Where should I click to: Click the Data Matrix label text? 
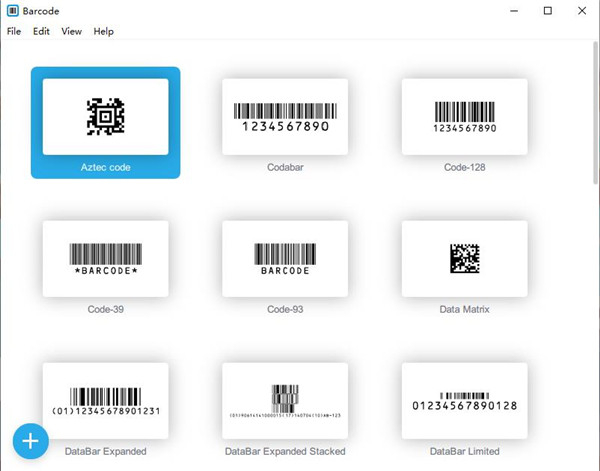465,309
